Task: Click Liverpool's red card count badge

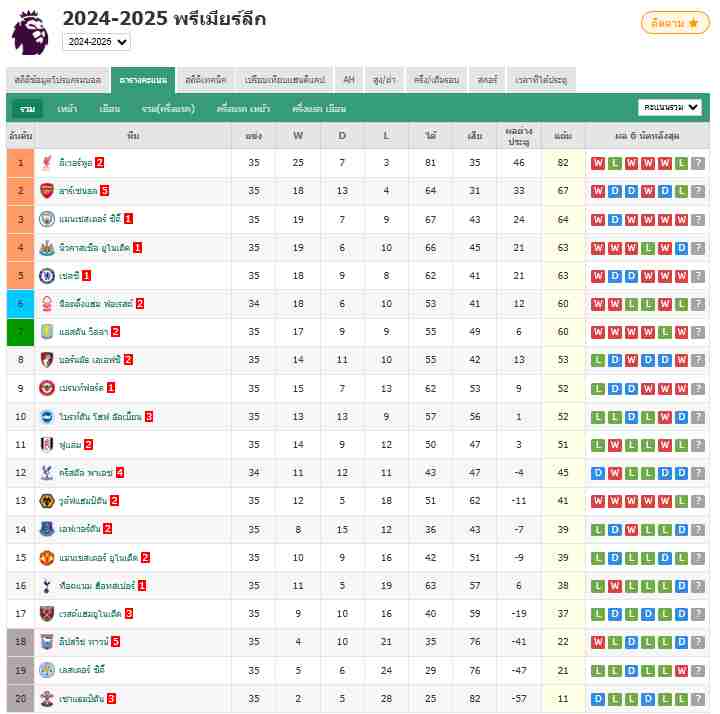Action: coord(100,163)
